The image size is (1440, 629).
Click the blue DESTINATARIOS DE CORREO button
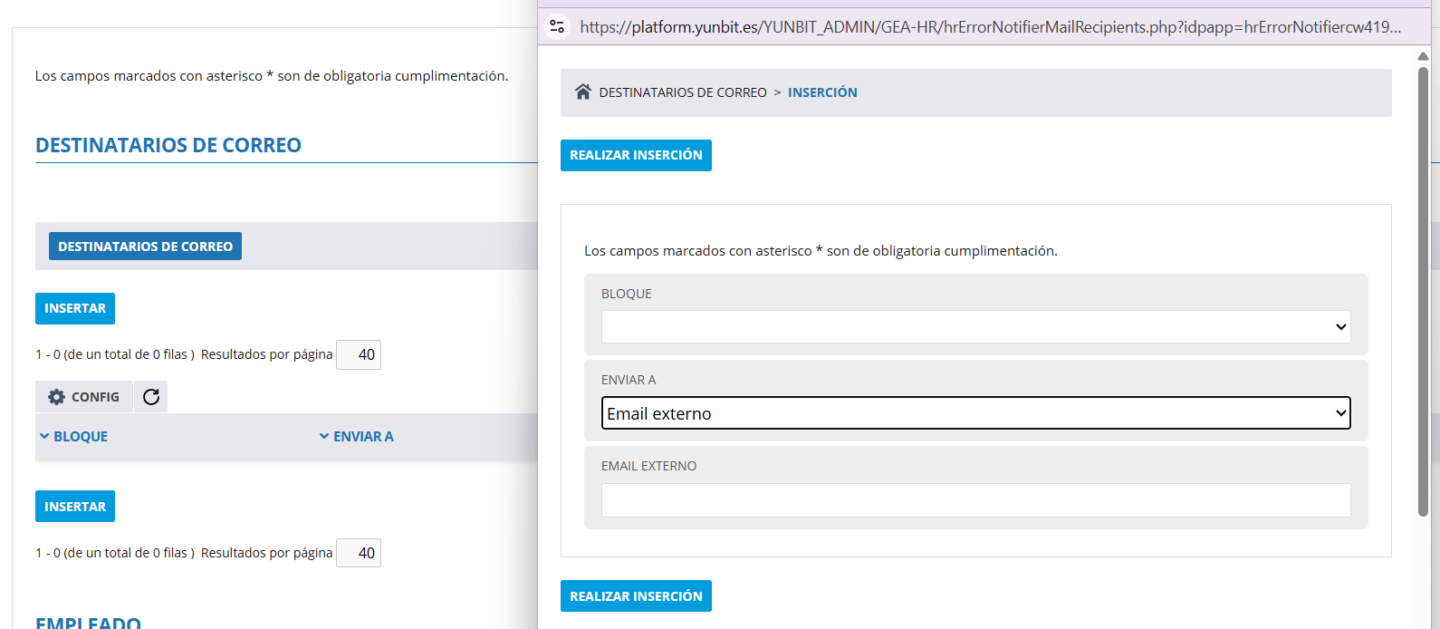point(145,246)
